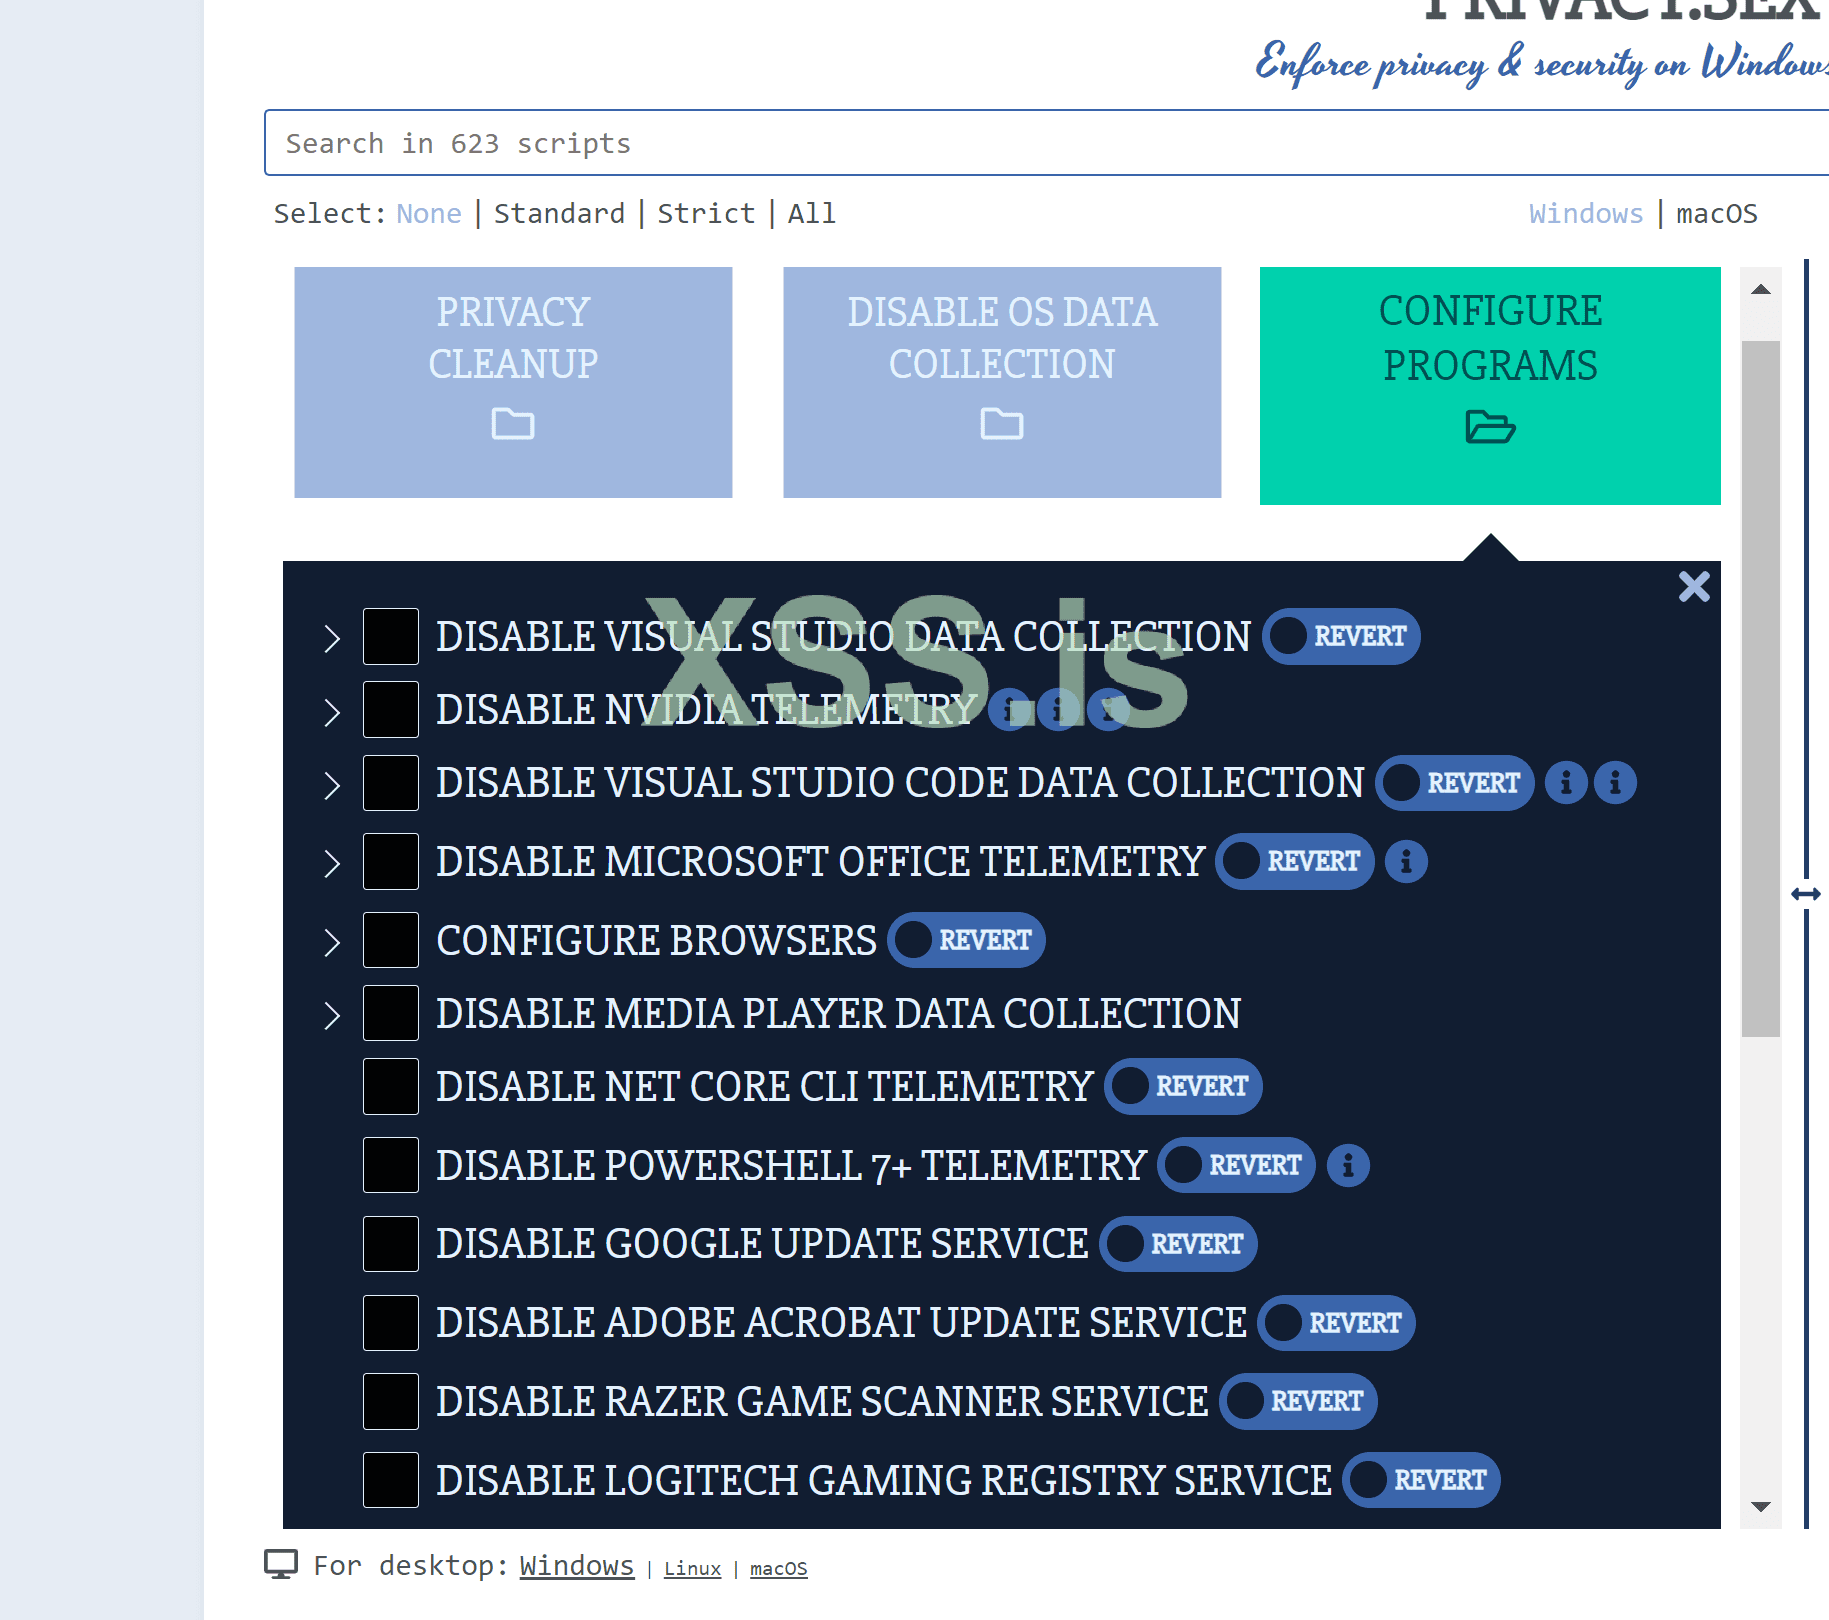Open the Disable OS Data Collection card
Viewport: 1829px width, 1620px height.
[1002, 382]
